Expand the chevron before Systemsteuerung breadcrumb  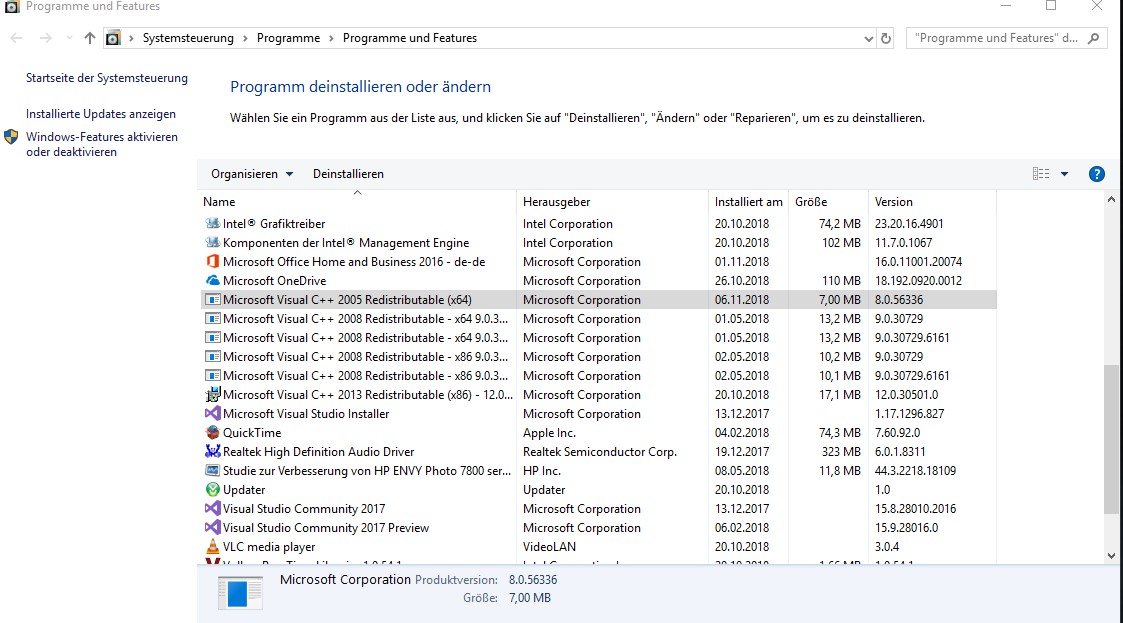click(131, 38)
